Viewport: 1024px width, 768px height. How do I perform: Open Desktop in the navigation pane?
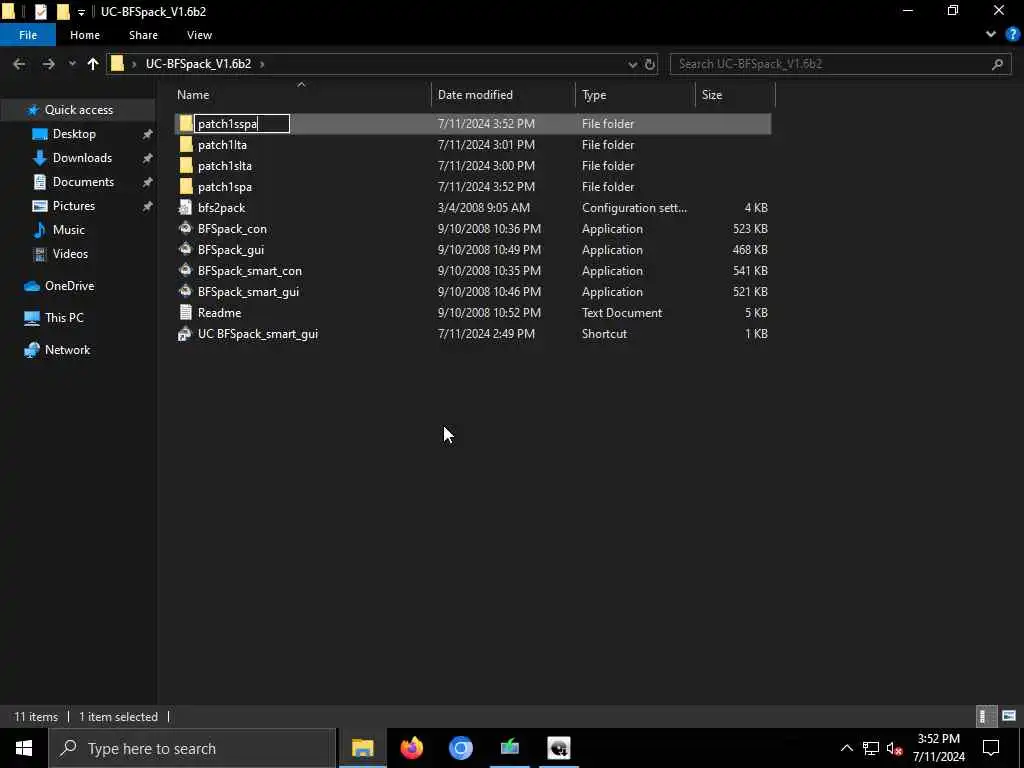[x=74, y=134]
